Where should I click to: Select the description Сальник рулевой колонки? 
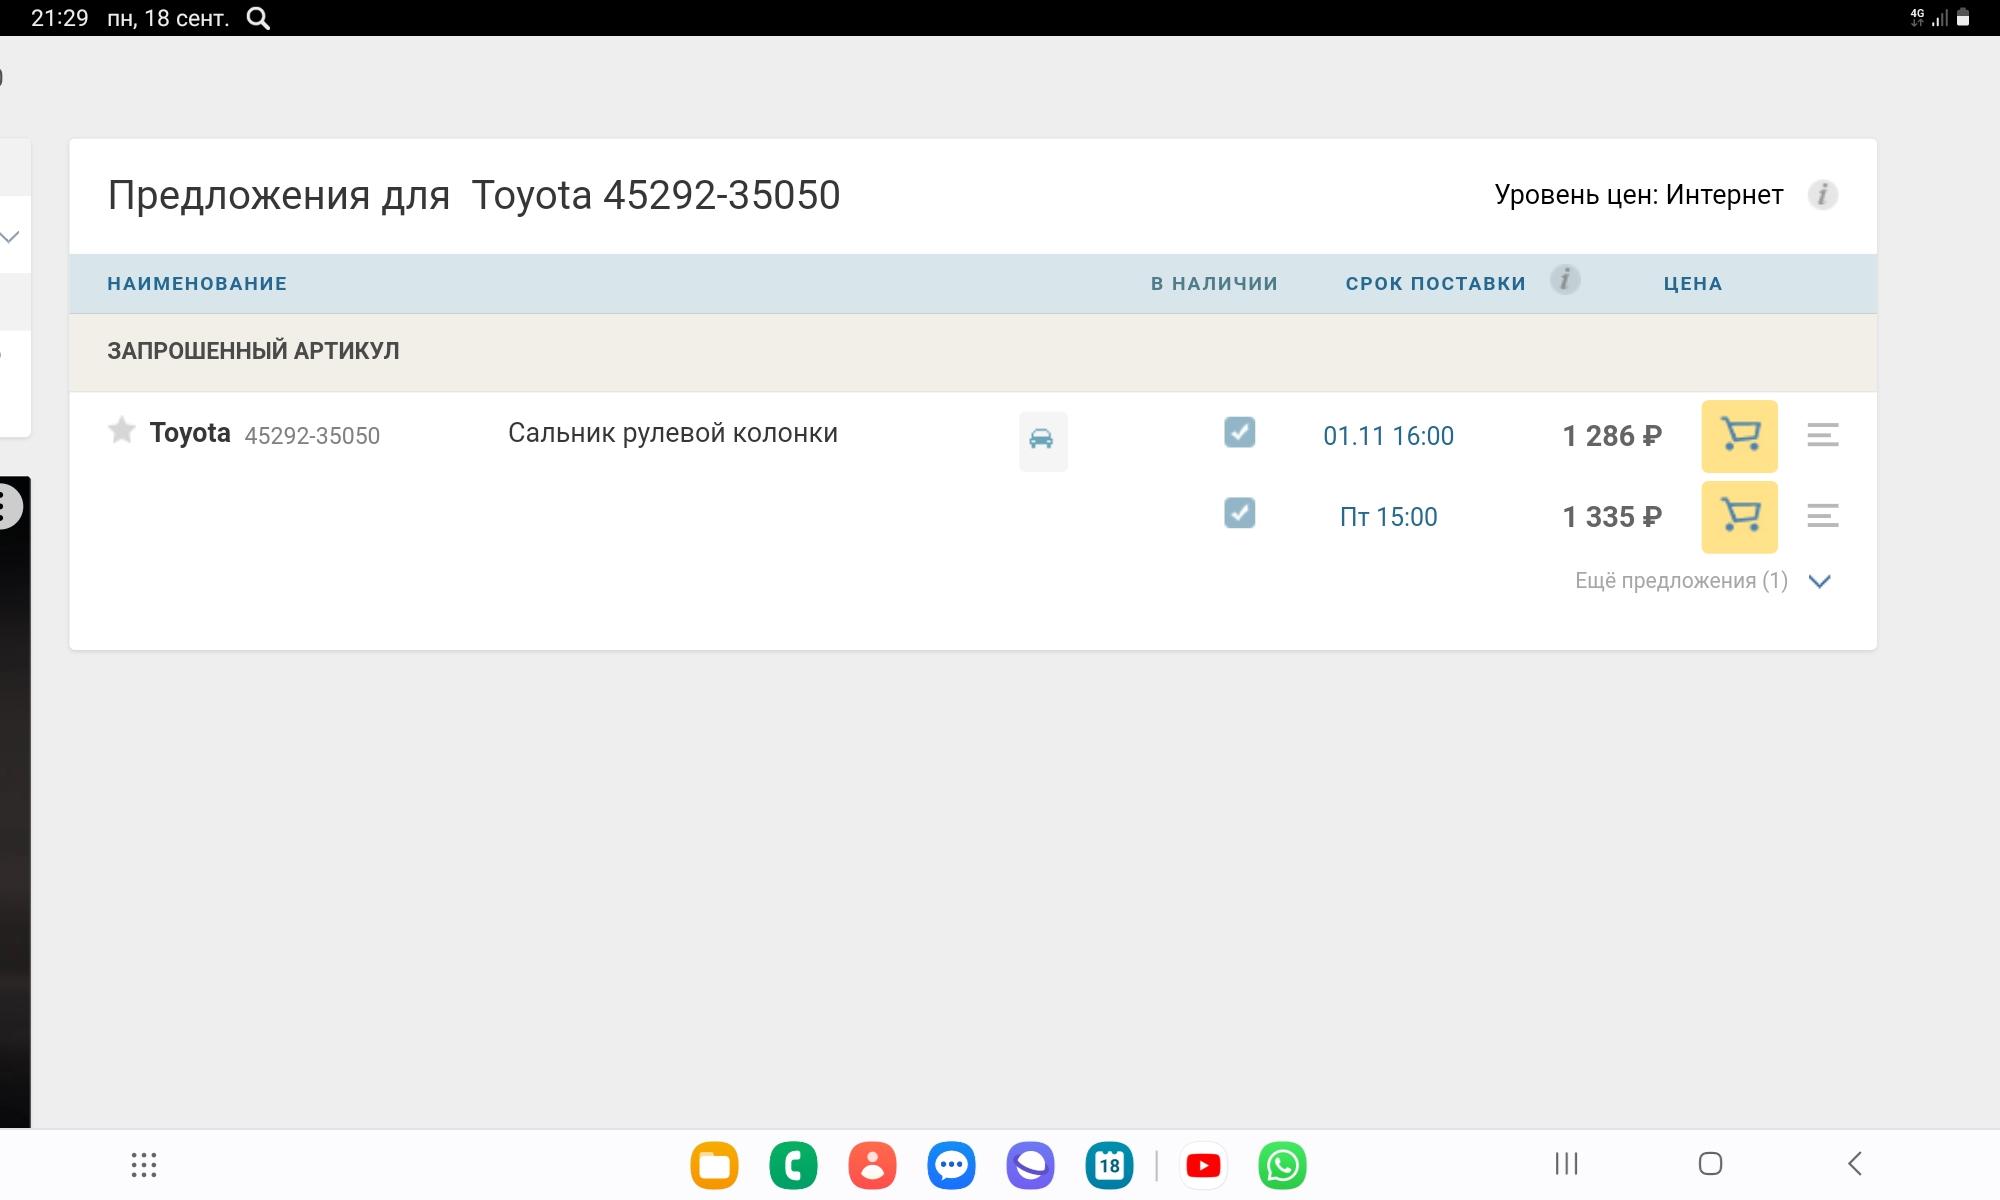[x=673, y=433]
